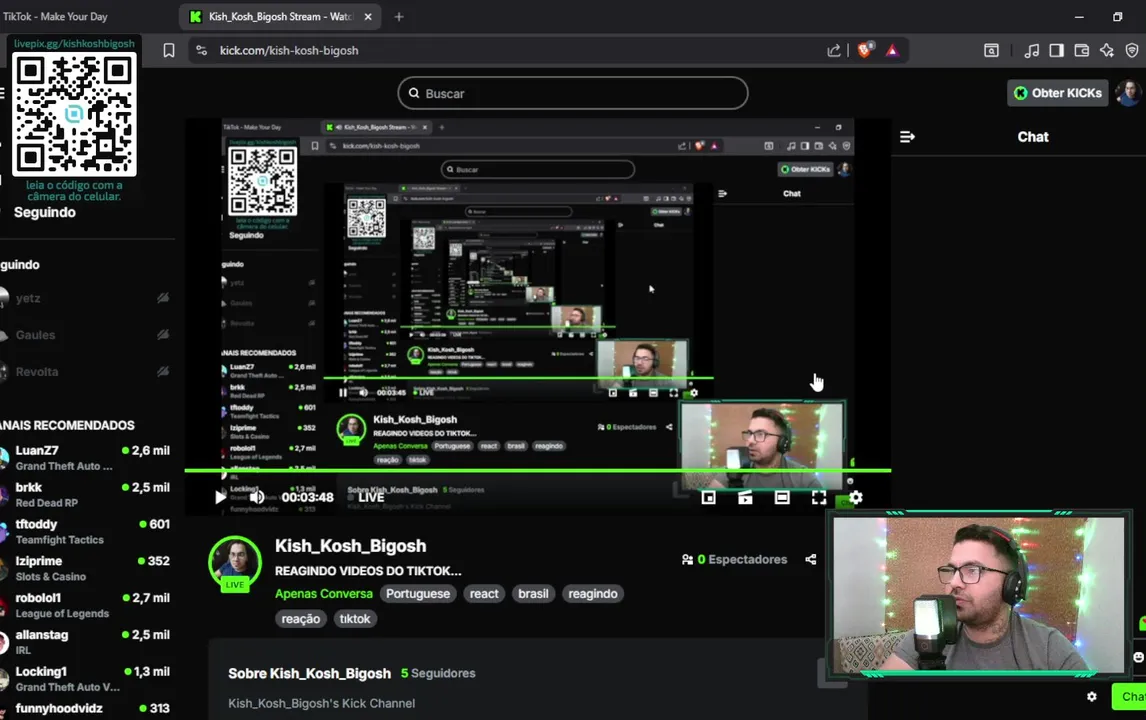
Task: Open the Brave Wallet icon
Action: pyautogui.click(x=1082, y=50)
